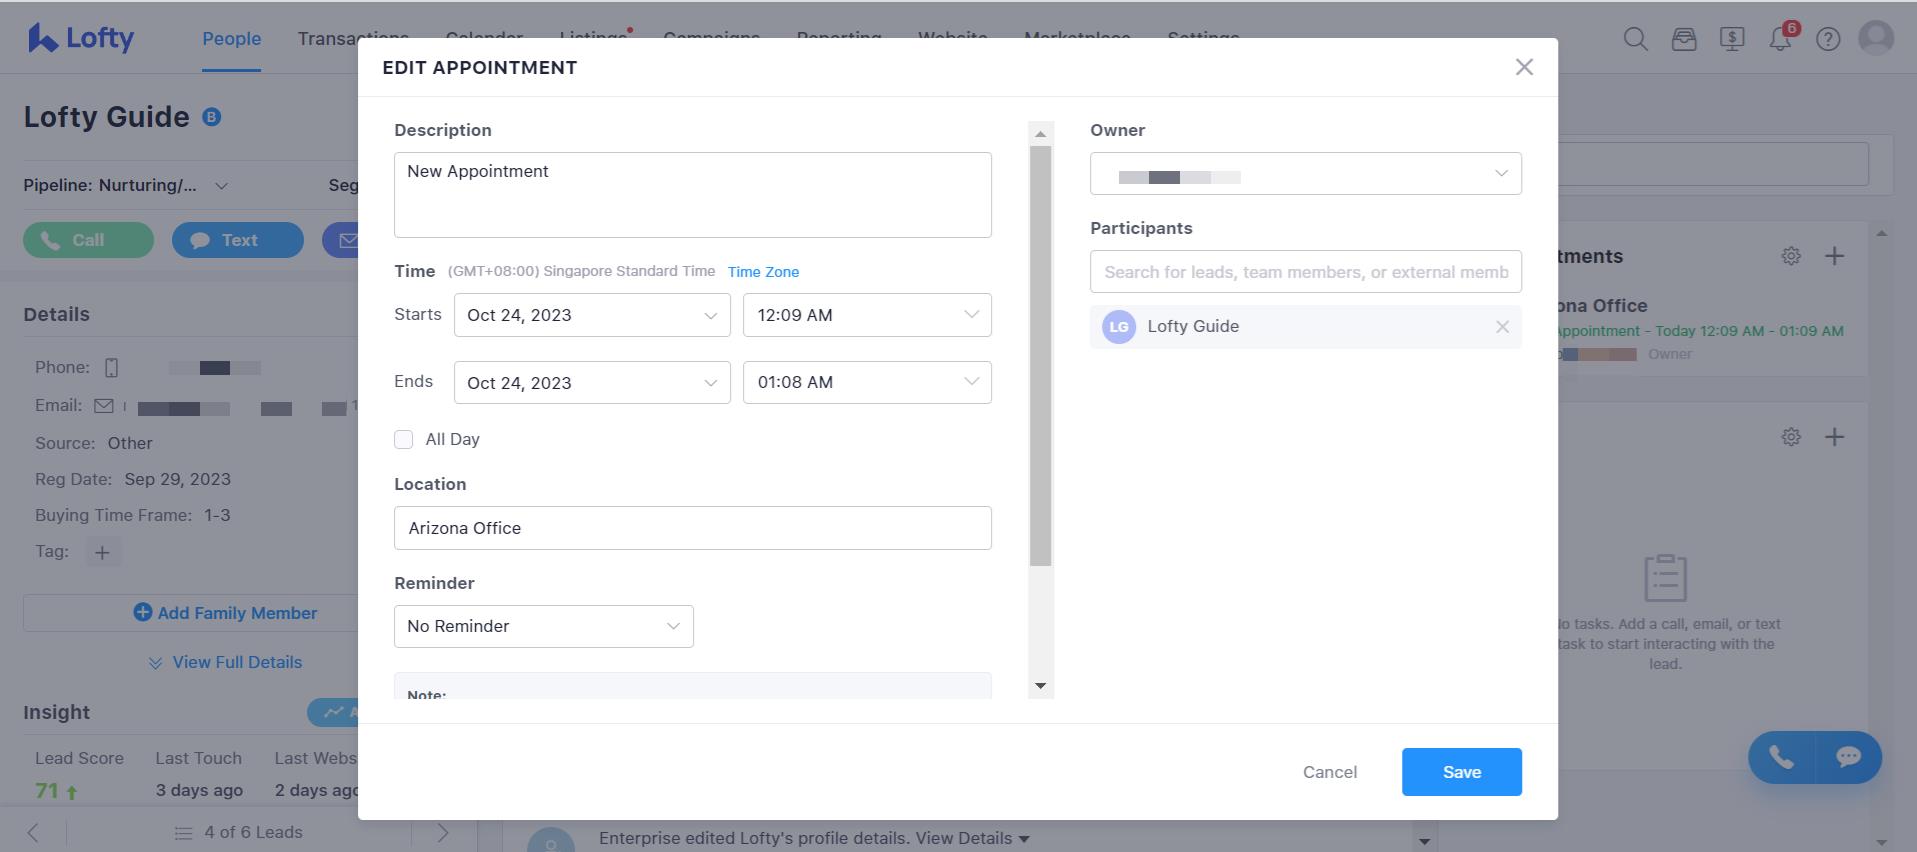Remove Lofty Guide from participants
The width and height of the screenshot is (1917, 852).
point(1502,327)
